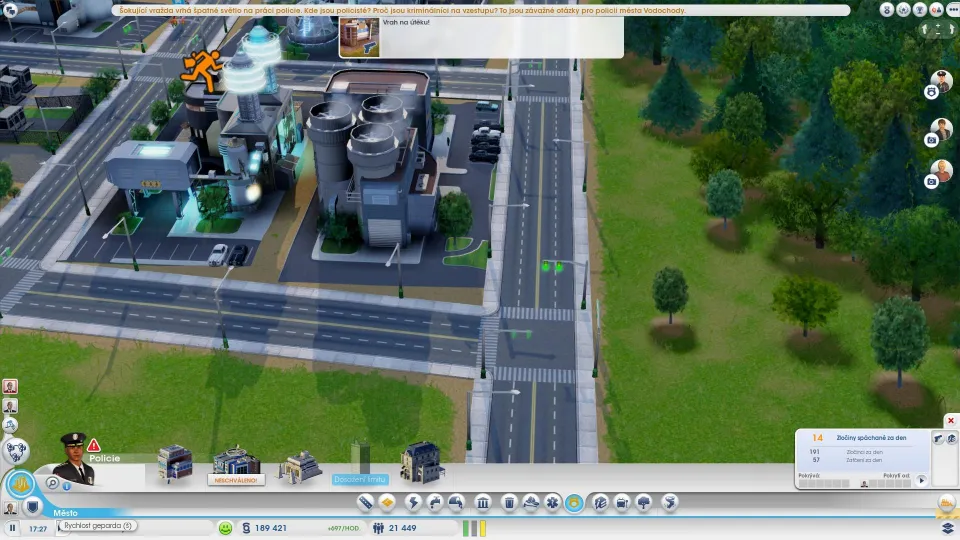
Task: Click the red warning triangle alert
Action: tap(94, 445)
